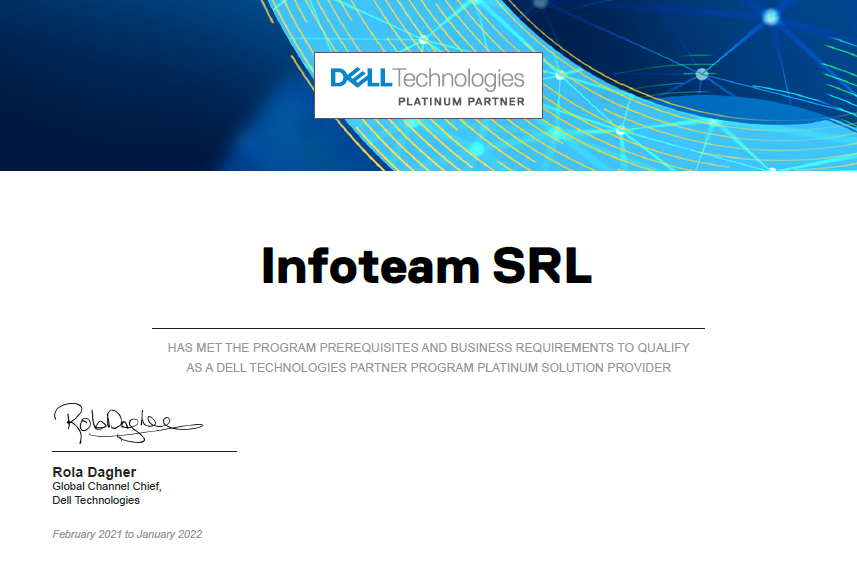Select the 'Infoteam SRL' company name
The image size is (857, 574).
(427, 266)
